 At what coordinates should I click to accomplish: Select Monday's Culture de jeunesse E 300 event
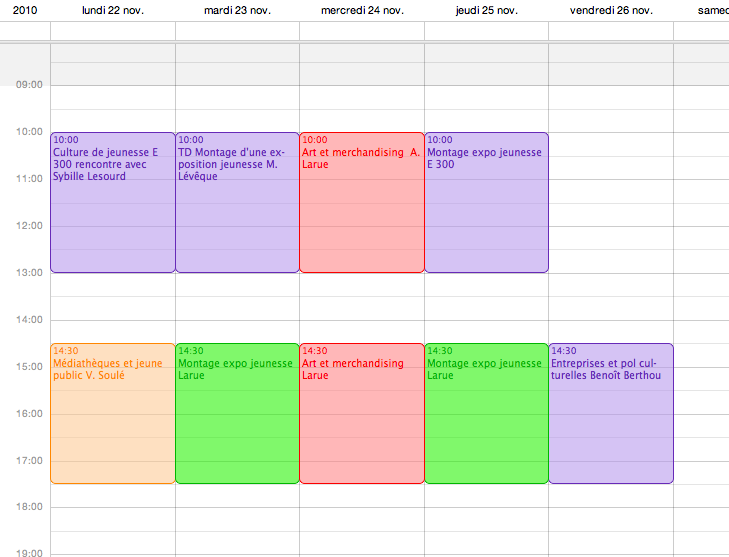pyautogui.click(x=112, y=202)
